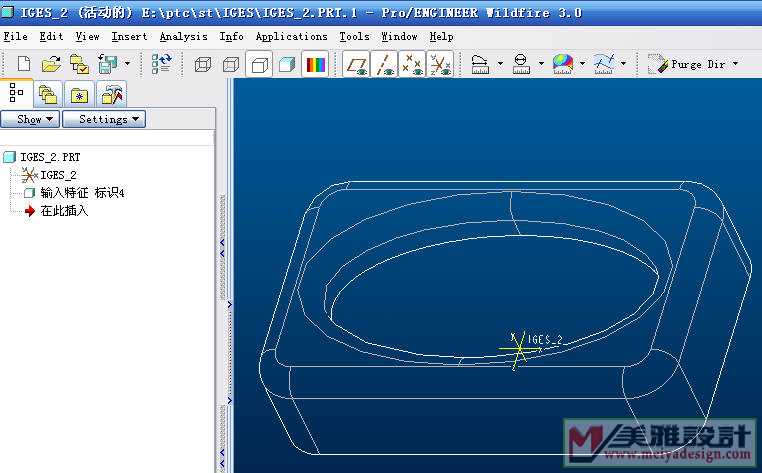Toggle datum points display
The width and height of the screenshot is (762, 473).
[x=412, y=64]
